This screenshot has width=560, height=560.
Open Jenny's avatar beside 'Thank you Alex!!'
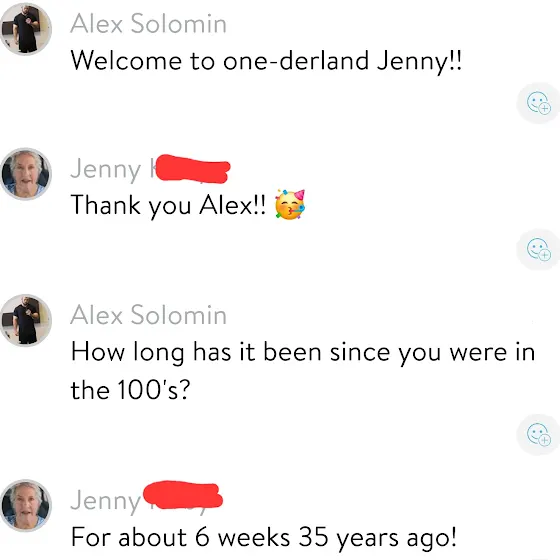click(25, 174)
